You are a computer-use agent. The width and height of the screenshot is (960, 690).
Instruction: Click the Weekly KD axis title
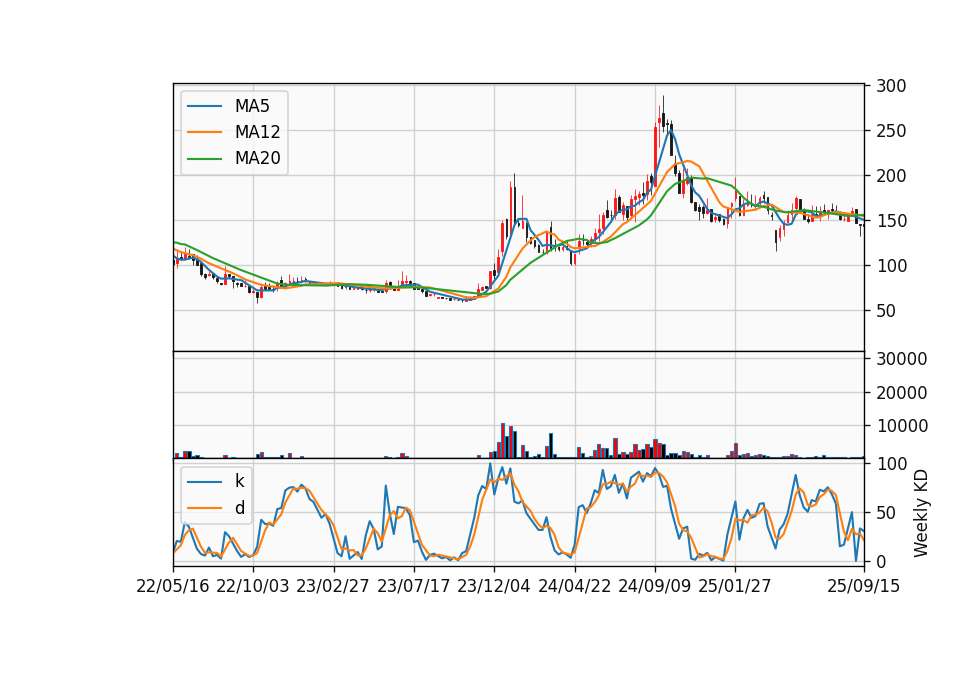coord(921,513)
